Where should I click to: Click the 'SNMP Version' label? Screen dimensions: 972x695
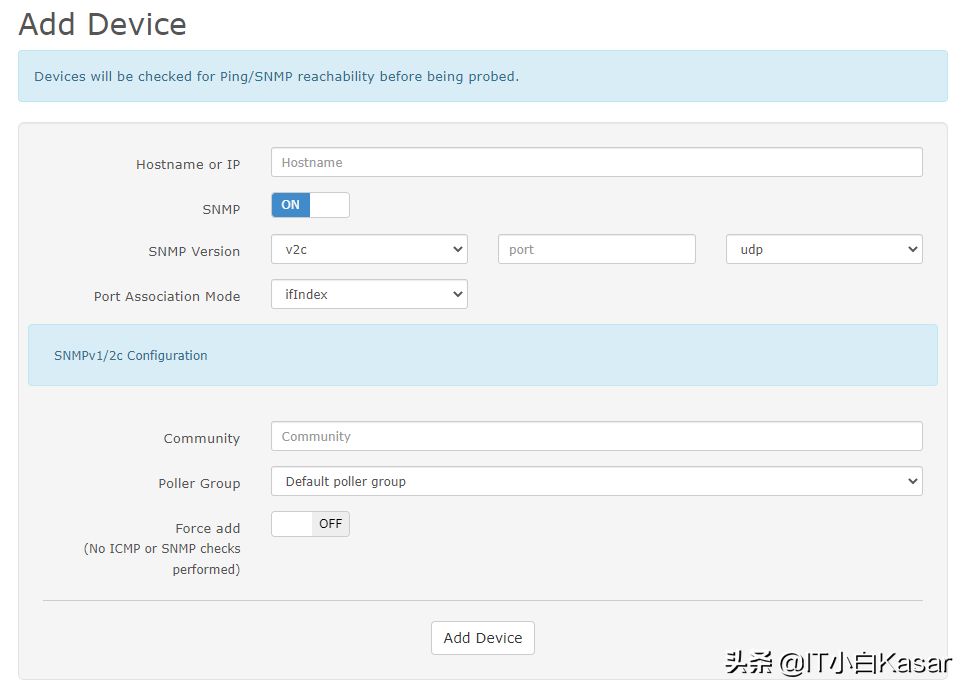194,252
